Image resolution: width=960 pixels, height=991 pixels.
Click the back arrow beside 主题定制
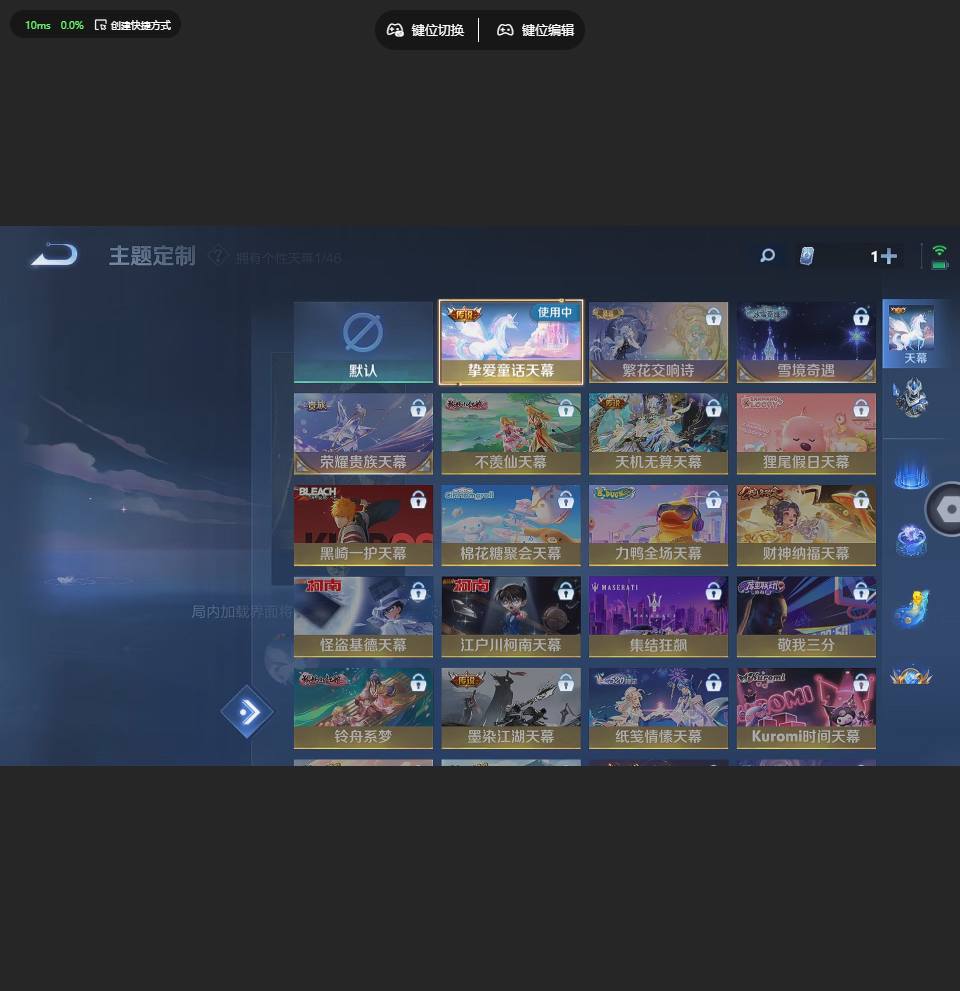[x=54, y=256]
